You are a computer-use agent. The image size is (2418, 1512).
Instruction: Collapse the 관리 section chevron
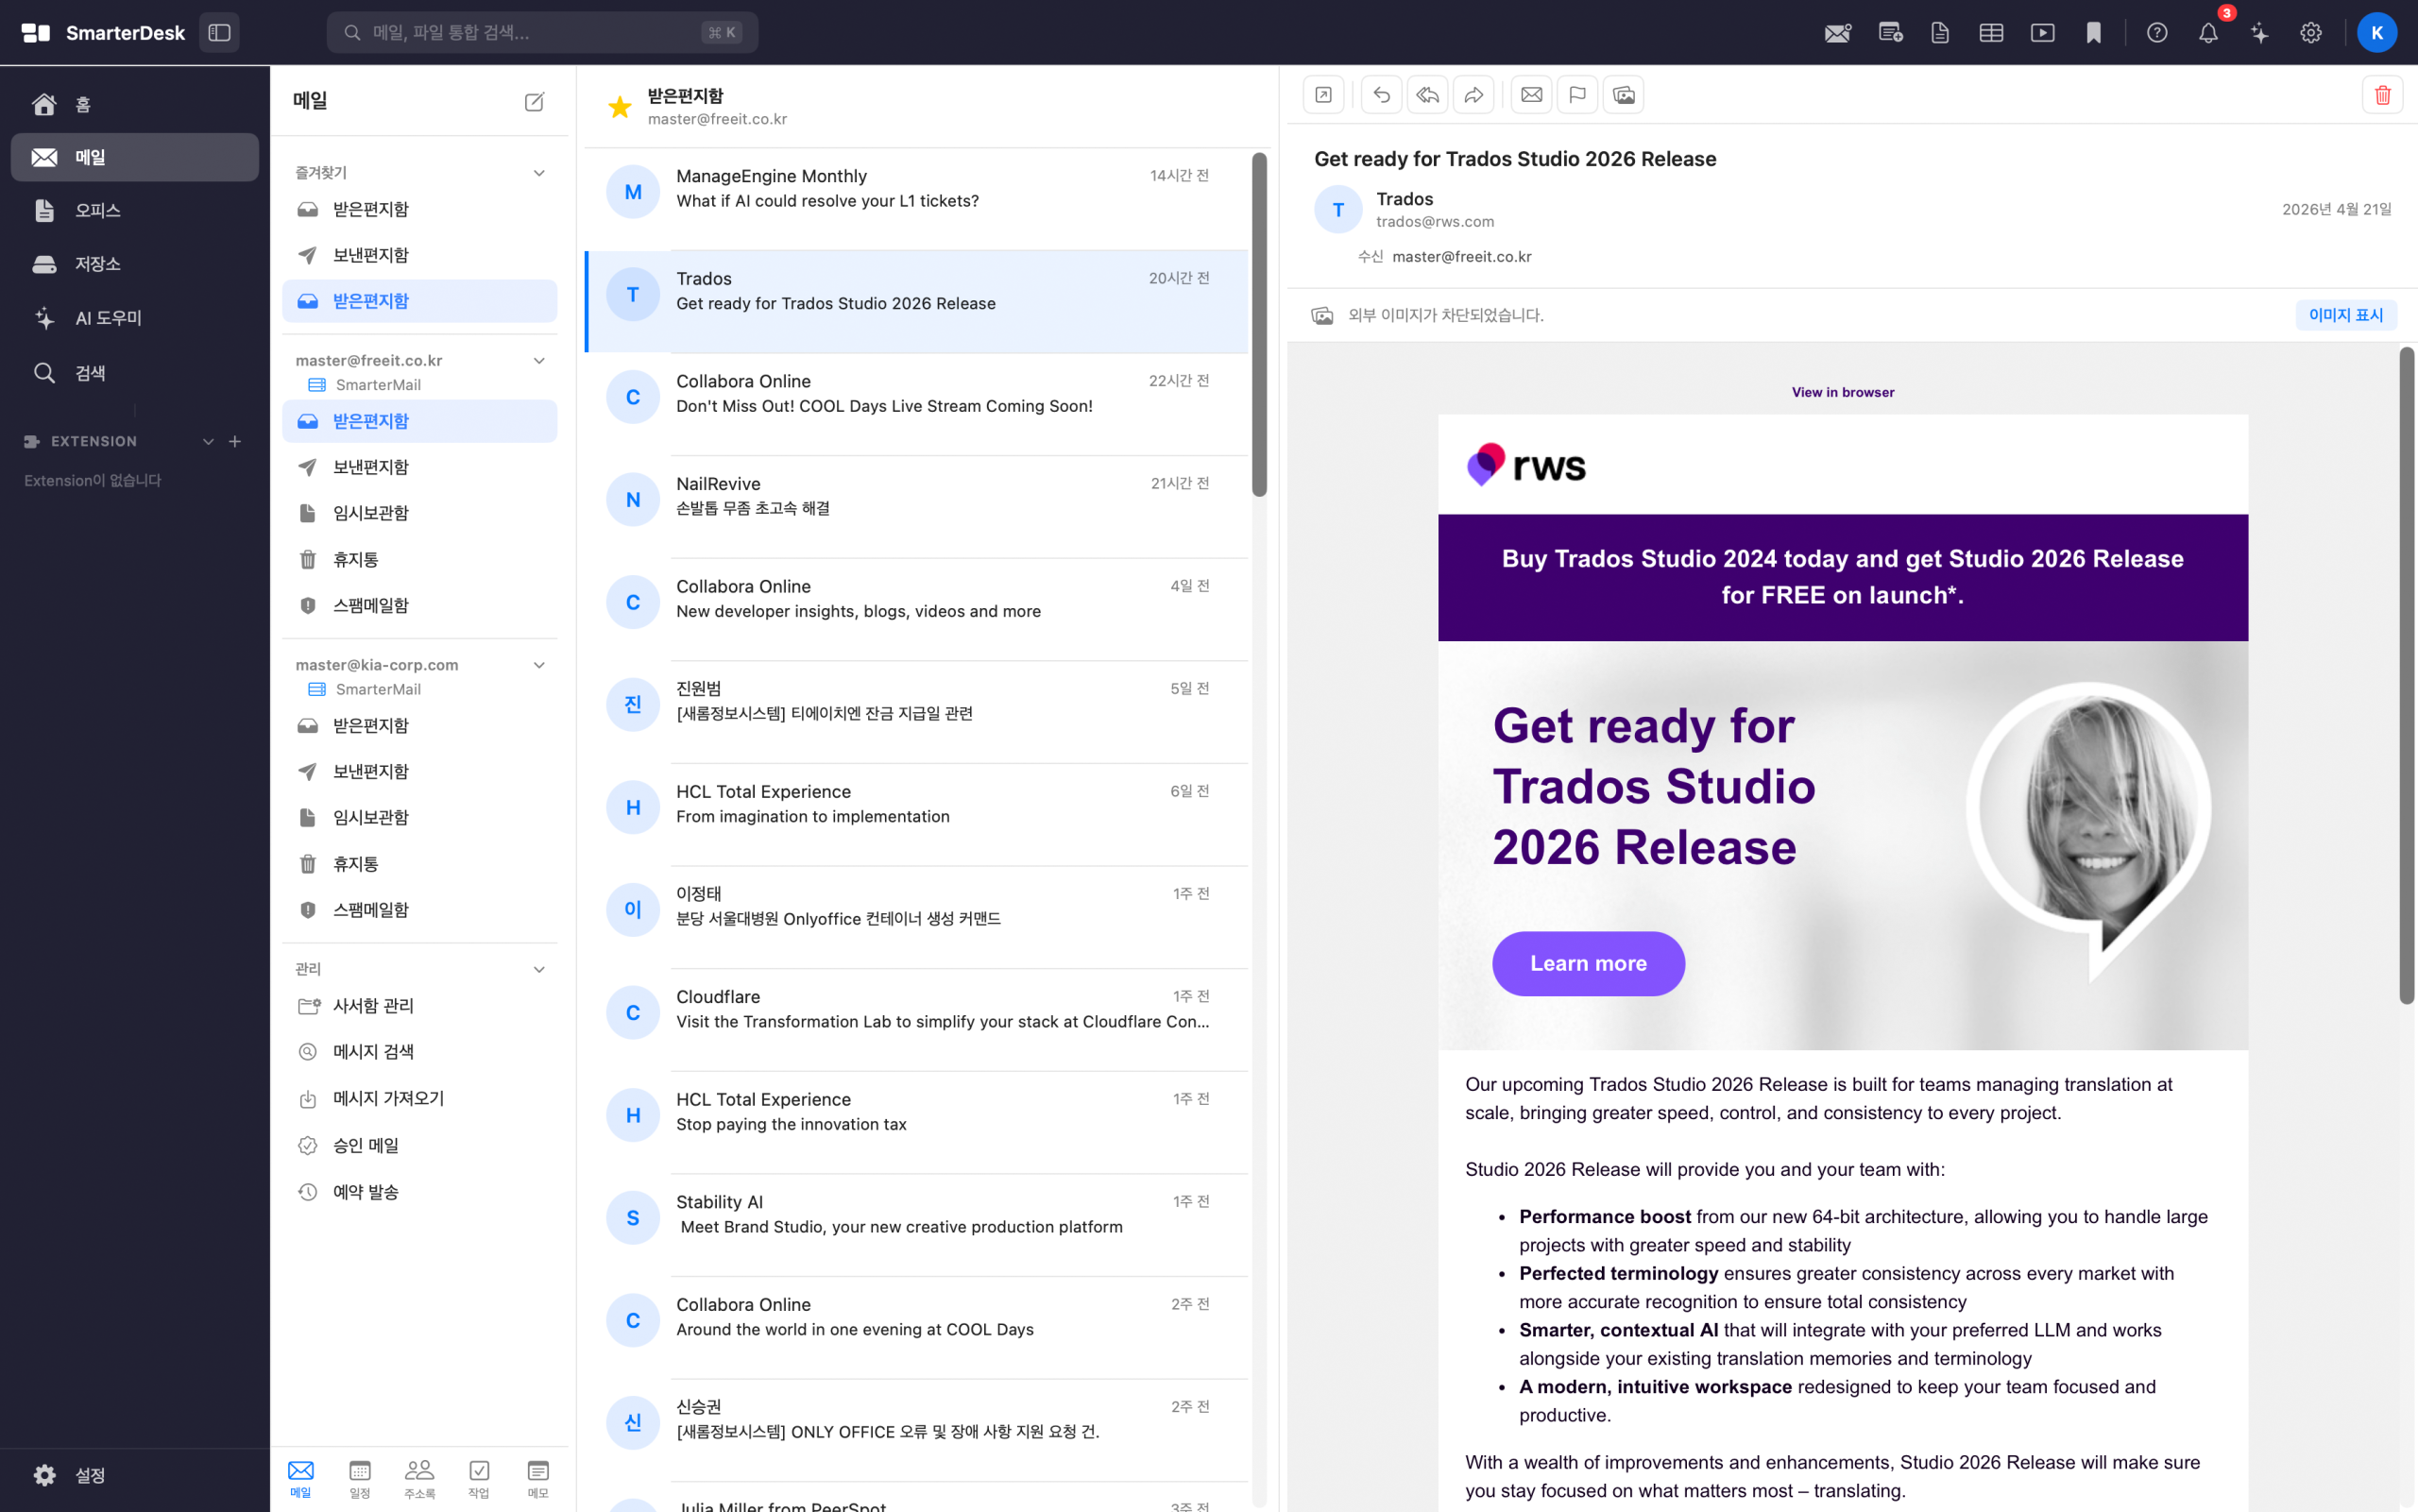click(539, 969)
